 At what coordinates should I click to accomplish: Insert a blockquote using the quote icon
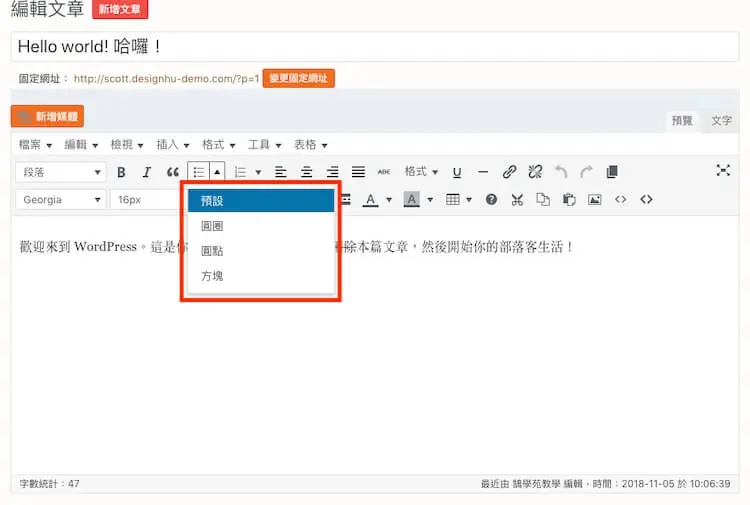click(173, 172)
